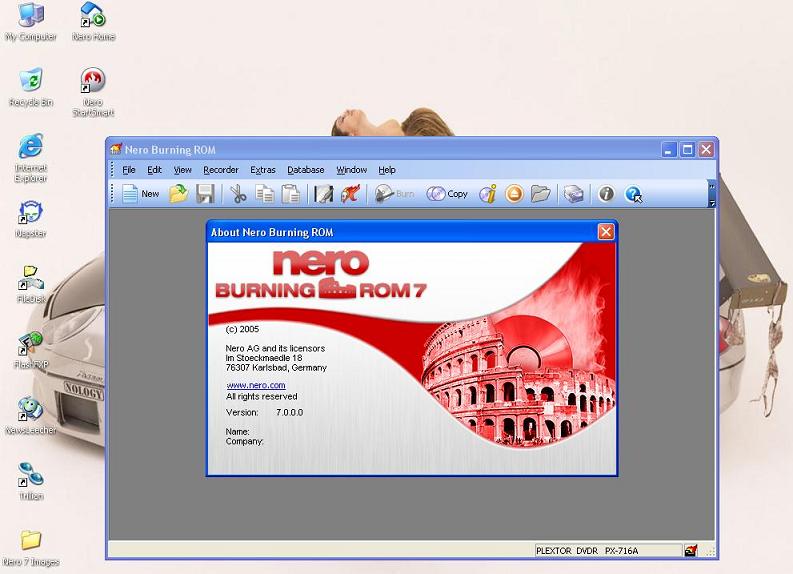Screen dimensions: 793x574
Task: Open the File menu
Action: (129, 170)
